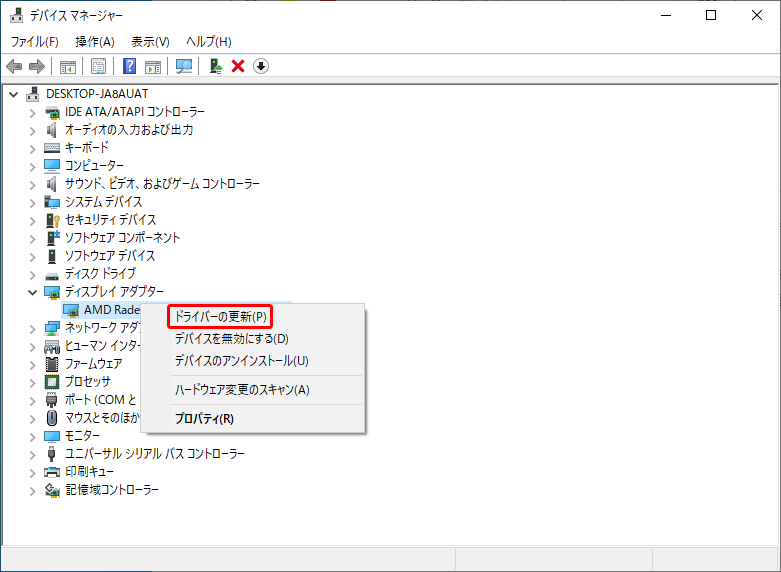Open the 操作(A) menu
This screenshot has height=572, width=781.
point(95,42)
